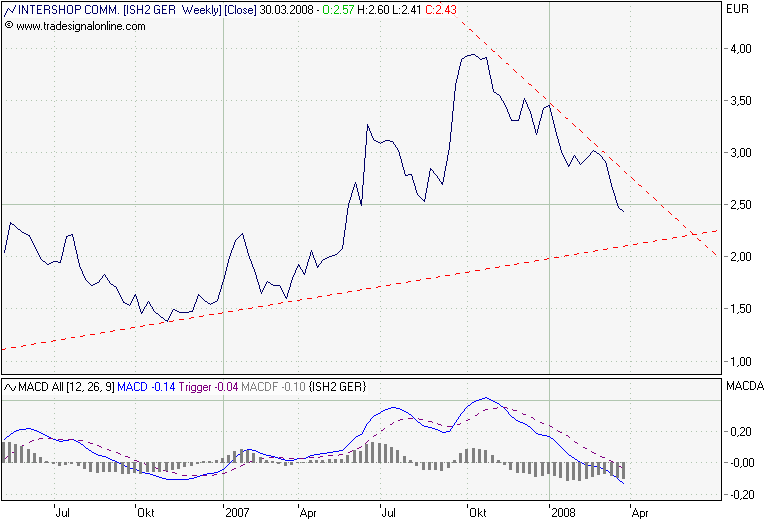Screen dimensions: 769x520
Task: Click the grey MACDF -0.10 value
Action: 273,387
